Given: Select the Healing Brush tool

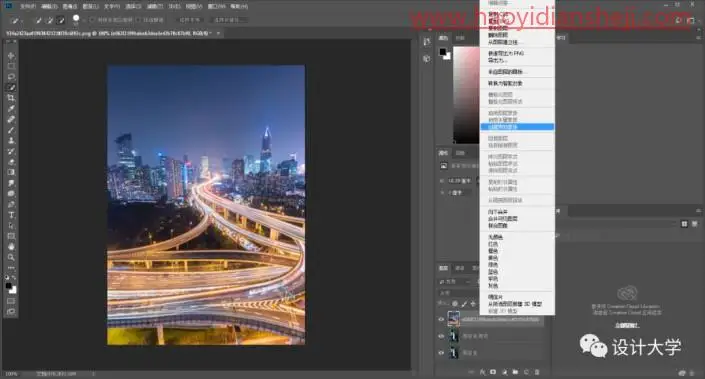Looking at the screenshot, I should 11,119.
